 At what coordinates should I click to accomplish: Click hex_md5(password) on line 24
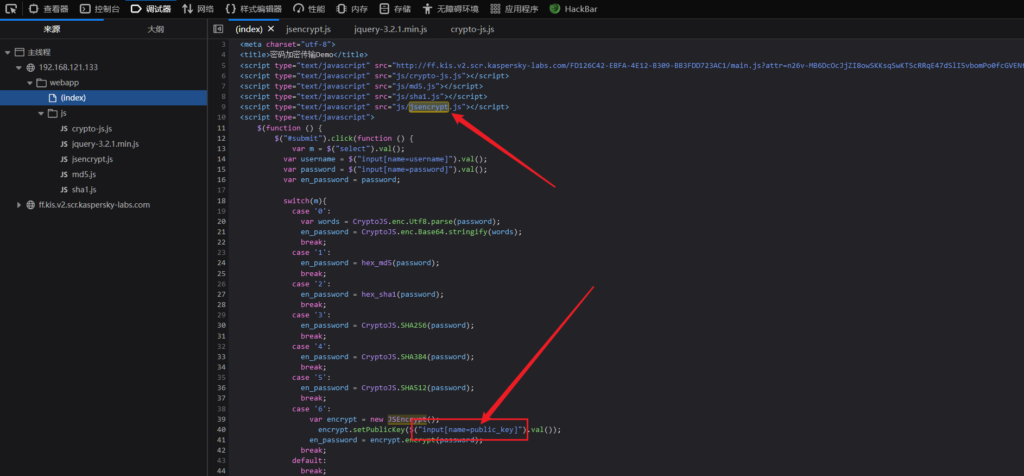point(400,263)
